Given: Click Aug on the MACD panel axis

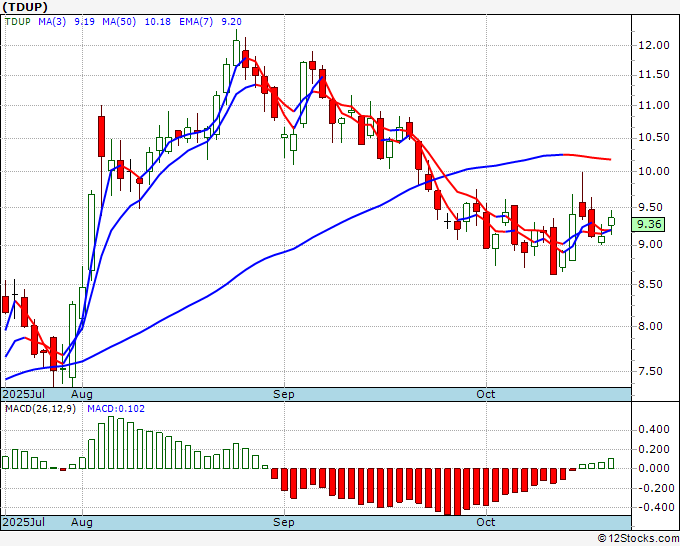Looking at the screenshot, I should tap(82, 522).
